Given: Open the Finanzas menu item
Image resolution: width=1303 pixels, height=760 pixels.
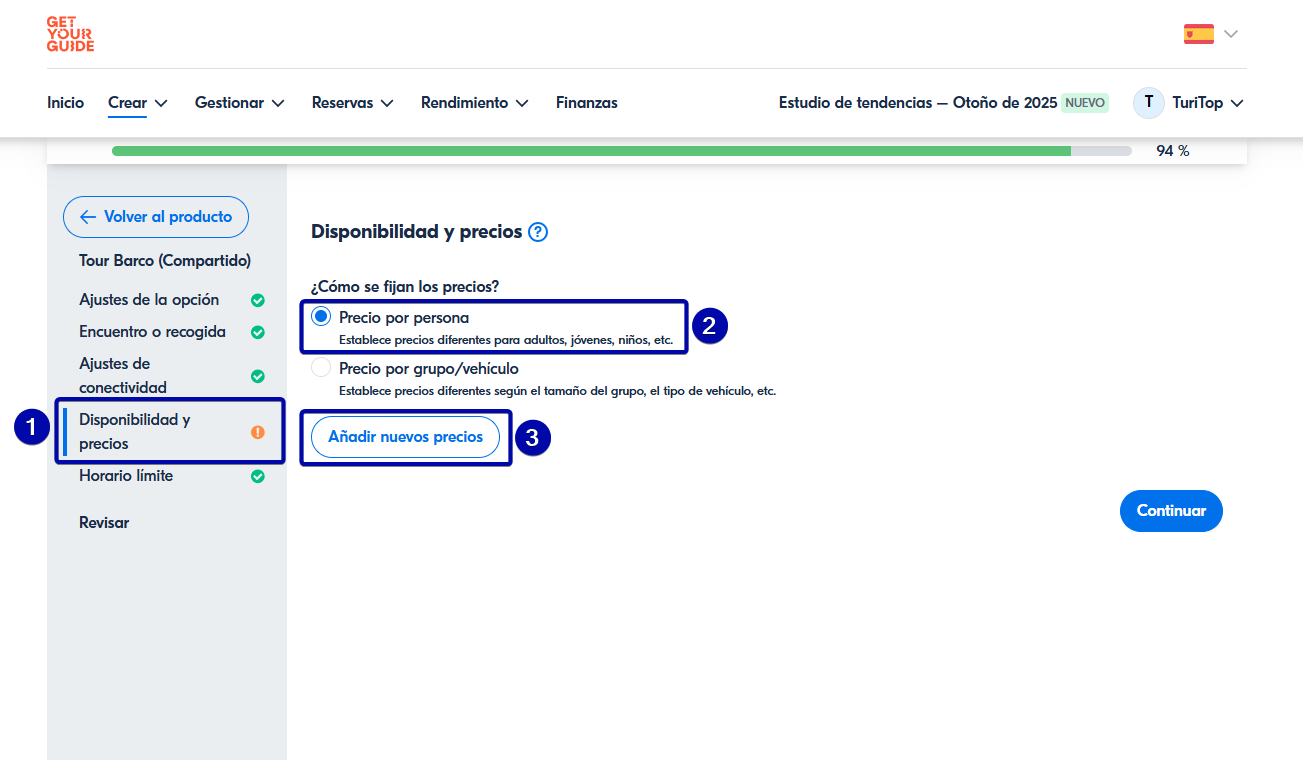Looking at the screenshot, I should coord(586,103).
